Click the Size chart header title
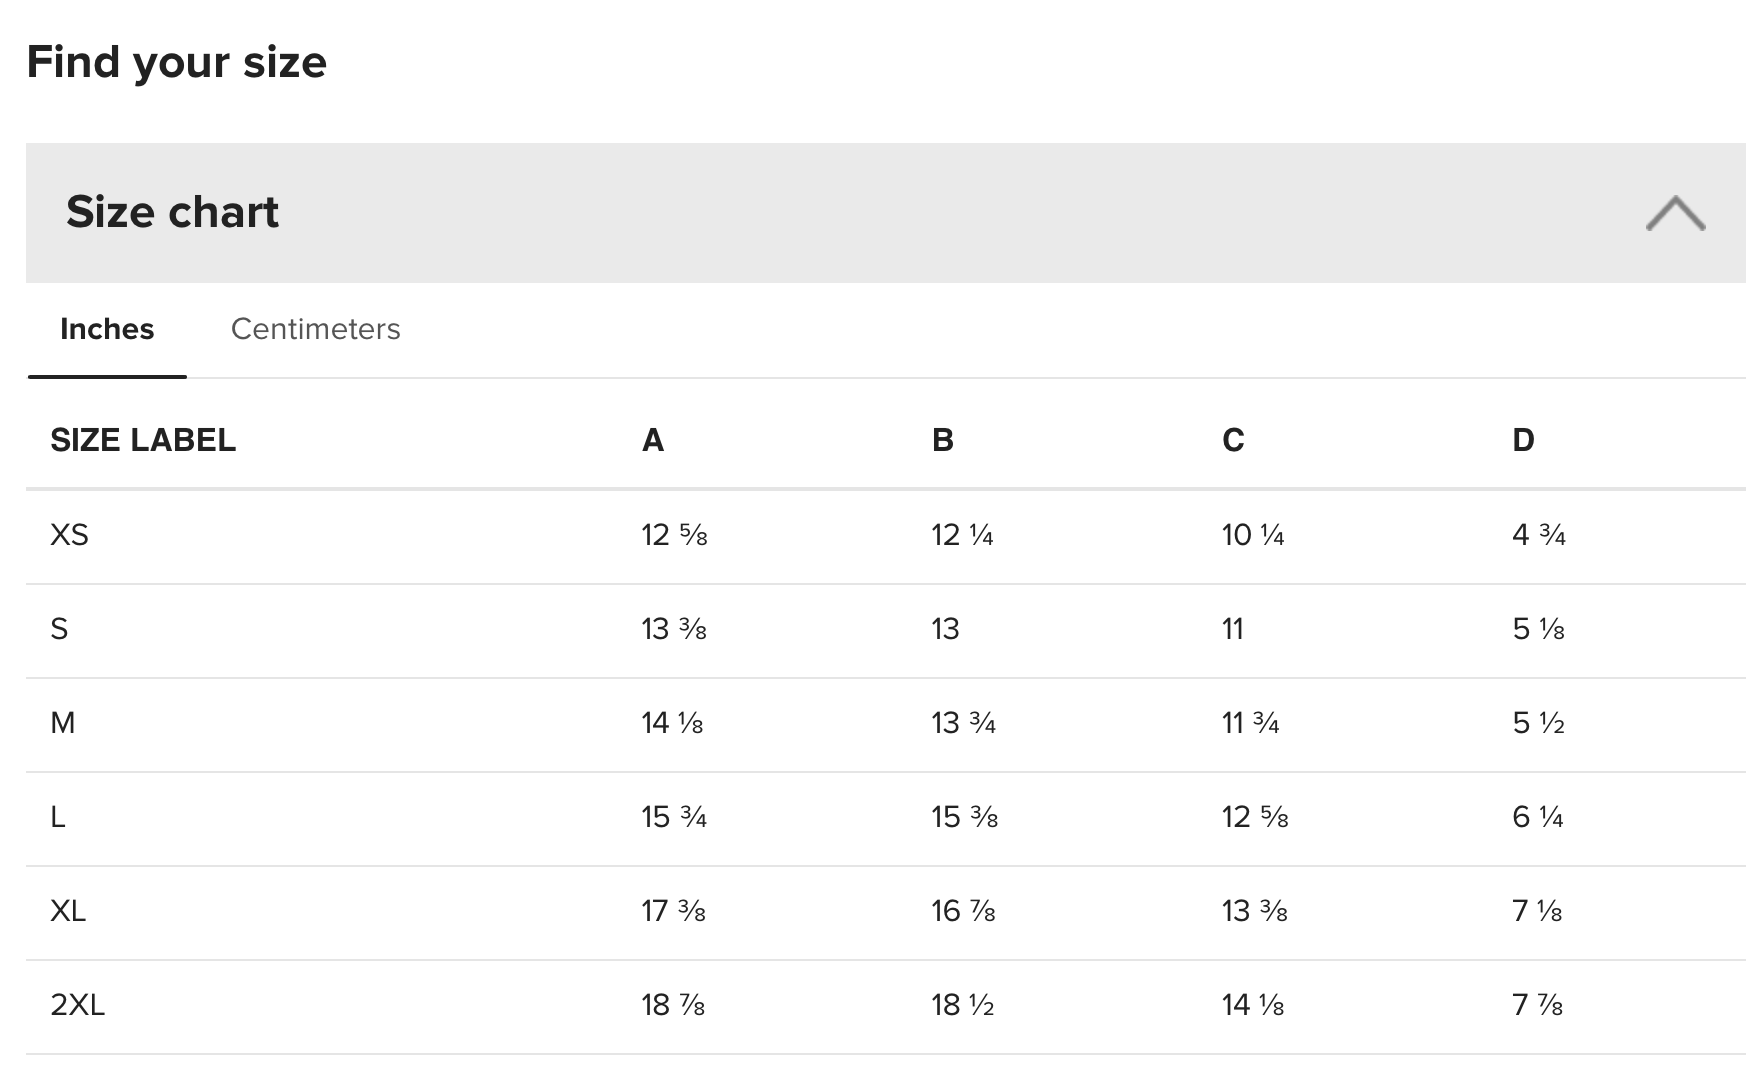This screenshot has height=1088, width=1764. click(172, 212)
